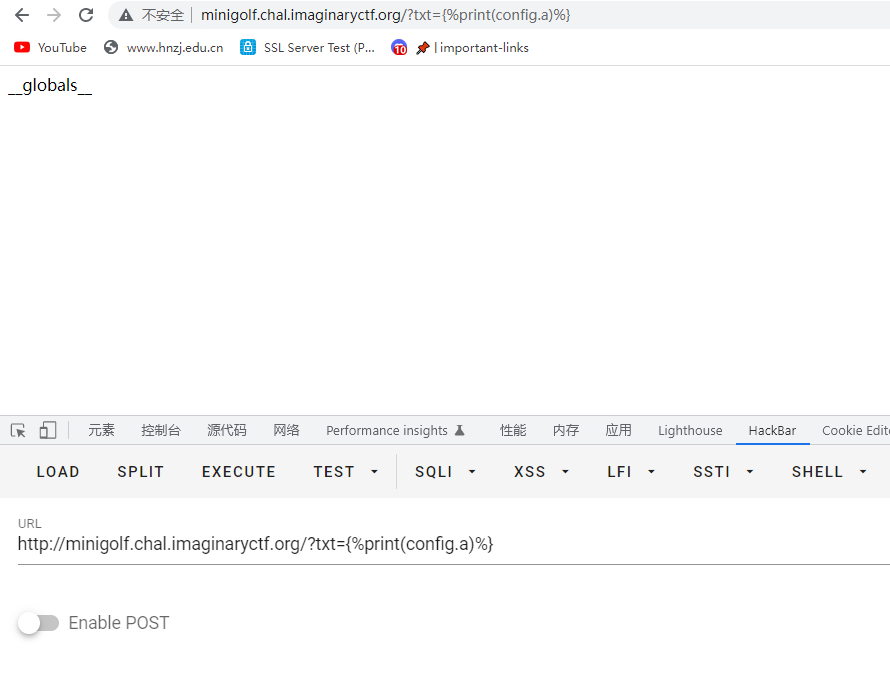This screenshot has height=690, width=890.
Task: Select the inspect element cursor icon
Action: pos(17,429)
